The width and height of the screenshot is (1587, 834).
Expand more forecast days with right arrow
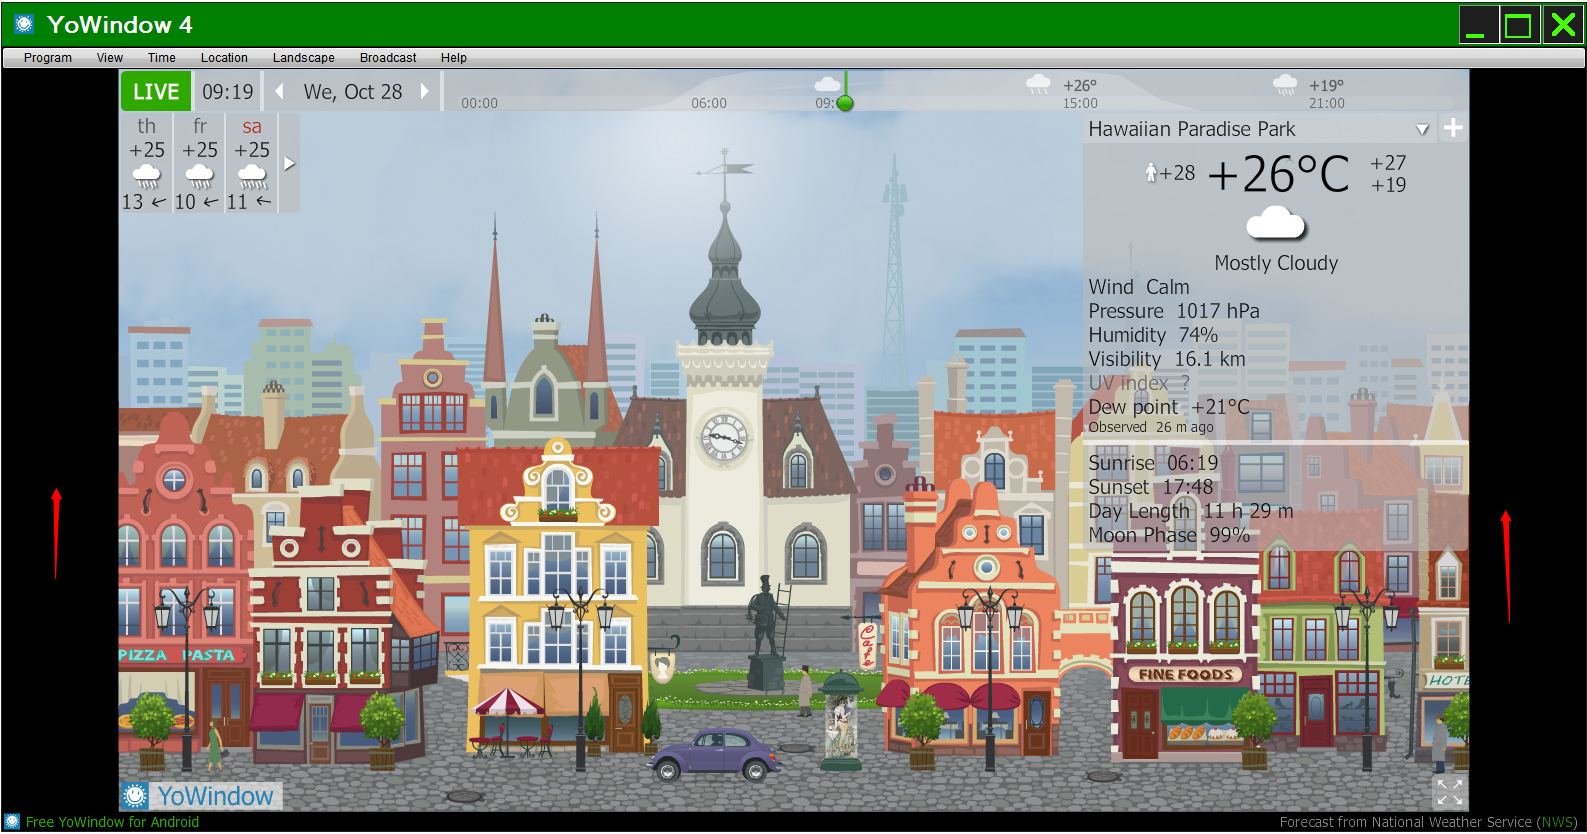click(289, 163)
